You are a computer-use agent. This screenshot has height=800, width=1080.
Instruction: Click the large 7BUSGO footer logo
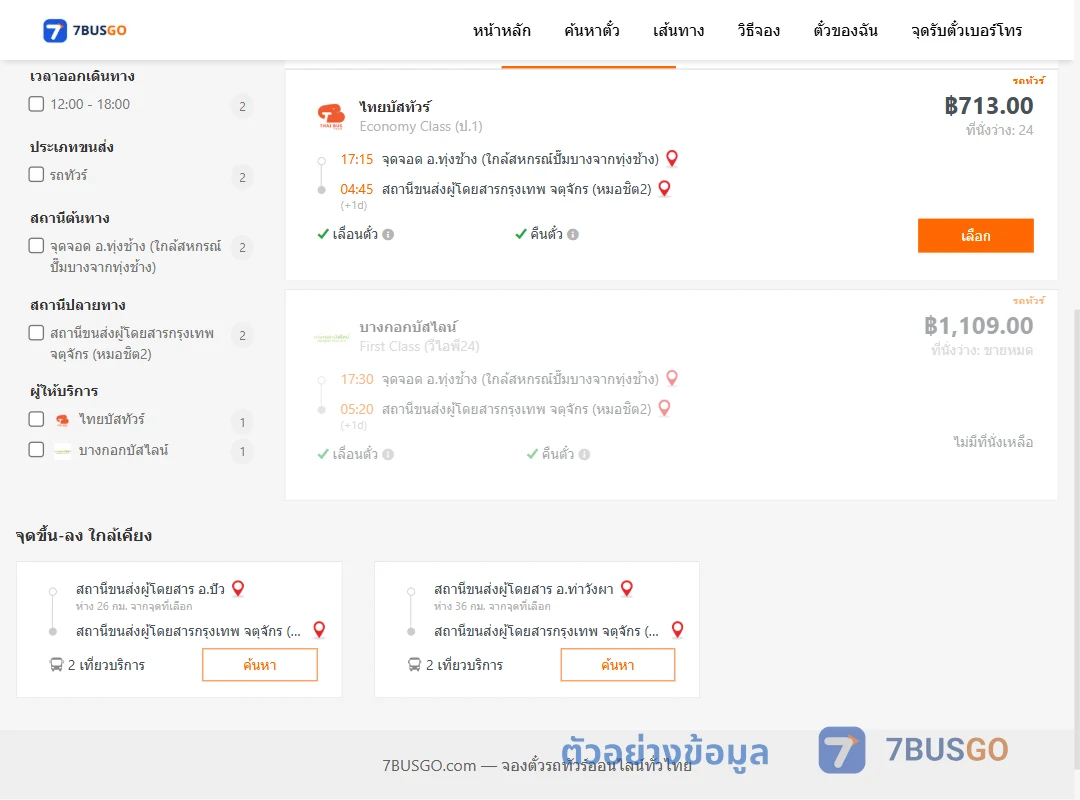913,750
